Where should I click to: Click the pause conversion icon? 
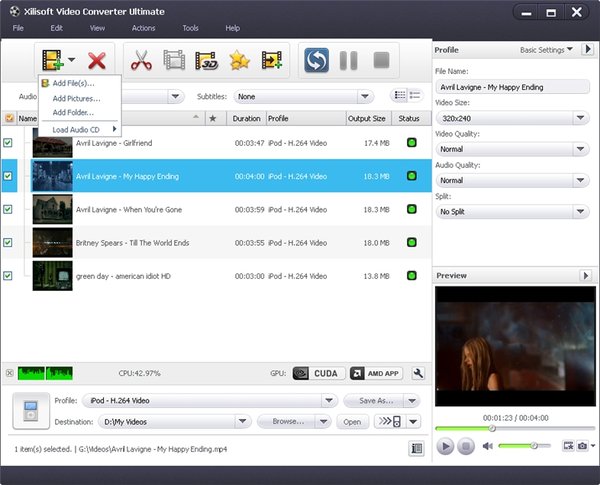click(x=348, y=61)
